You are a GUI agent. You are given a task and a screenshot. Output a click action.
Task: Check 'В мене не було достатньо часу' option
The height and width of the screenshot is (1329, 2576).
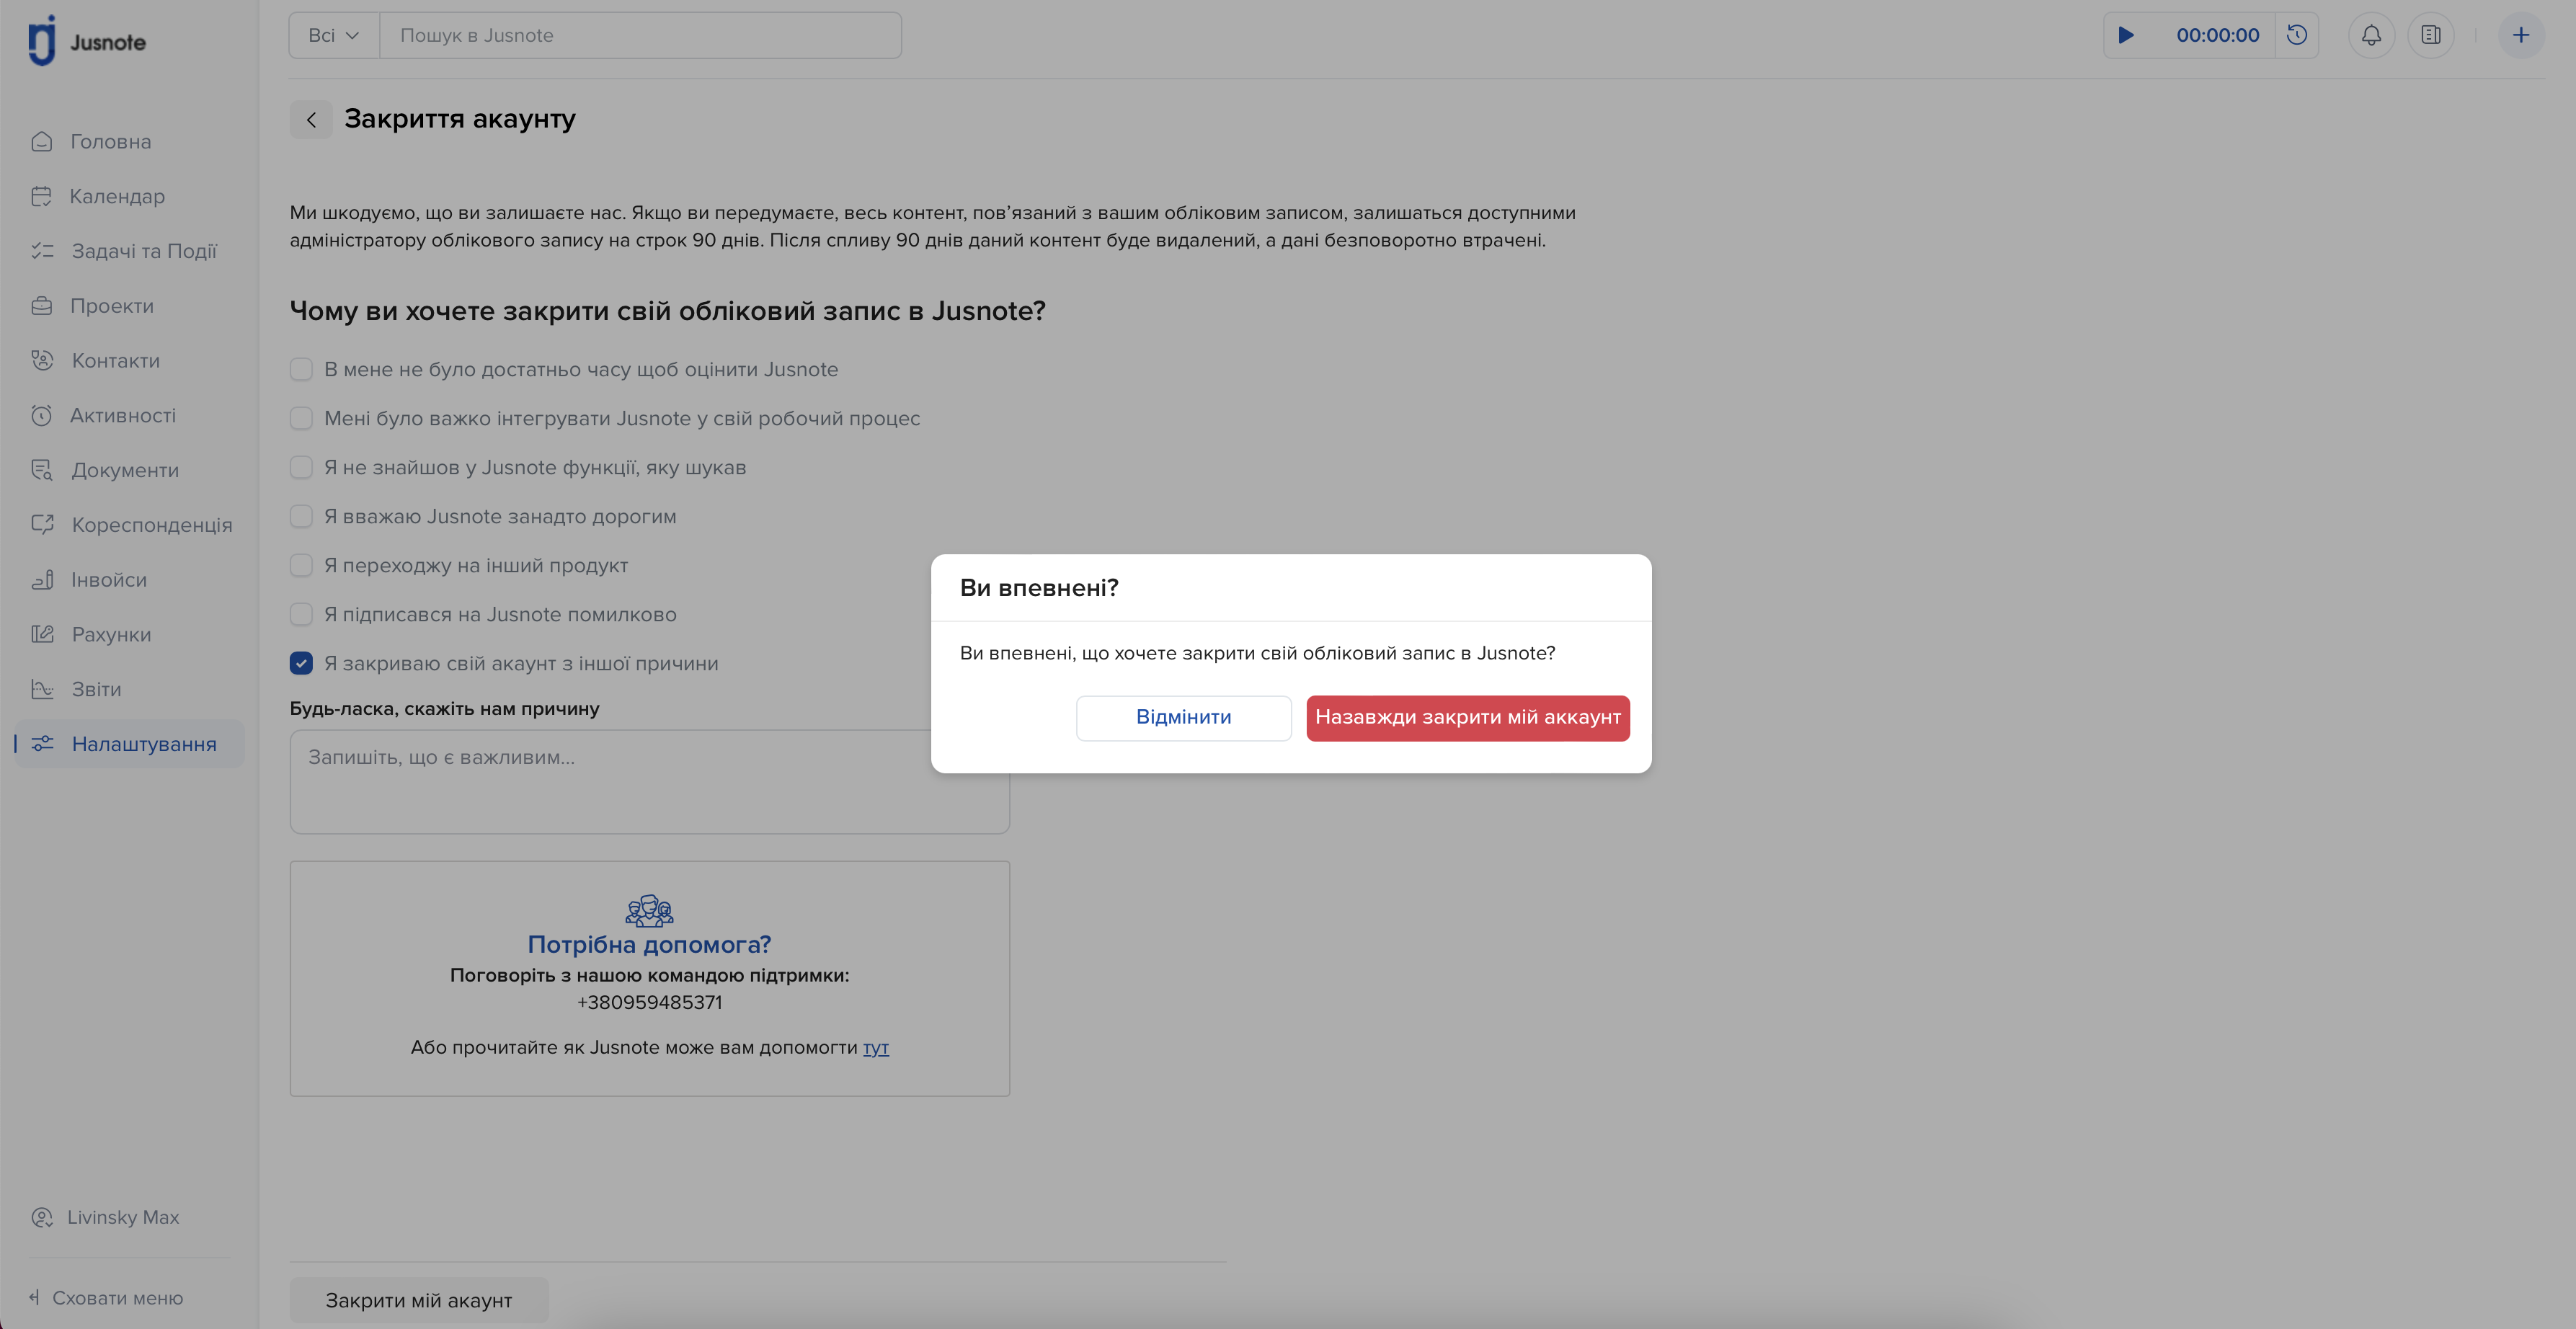click(x=301, y=370)
